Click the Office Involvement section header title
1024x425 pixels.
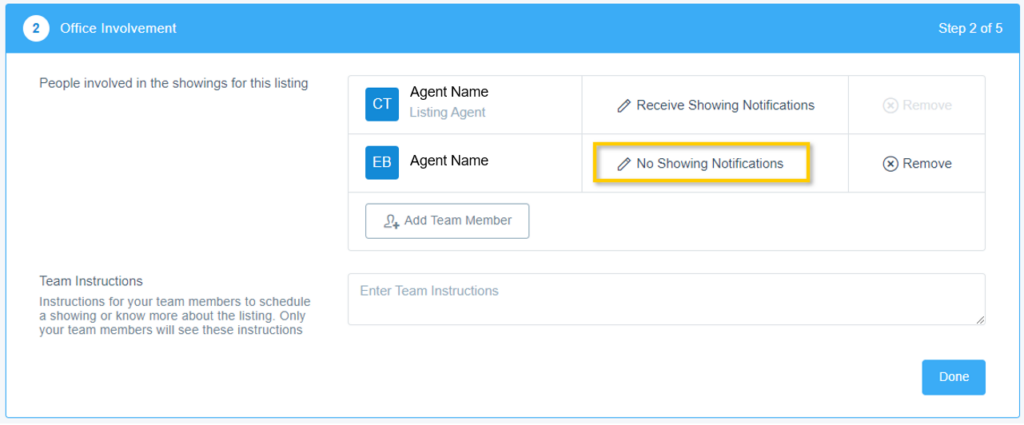pos(118,28)
